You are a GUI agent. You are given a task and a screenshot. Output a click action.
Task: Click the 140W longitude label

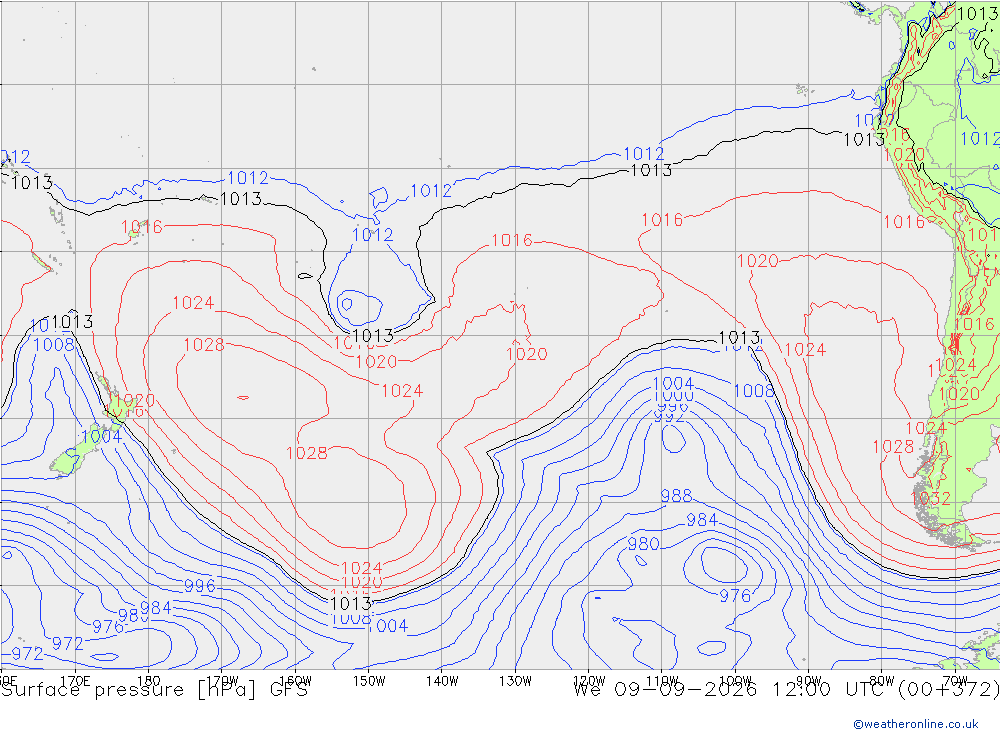442,681
